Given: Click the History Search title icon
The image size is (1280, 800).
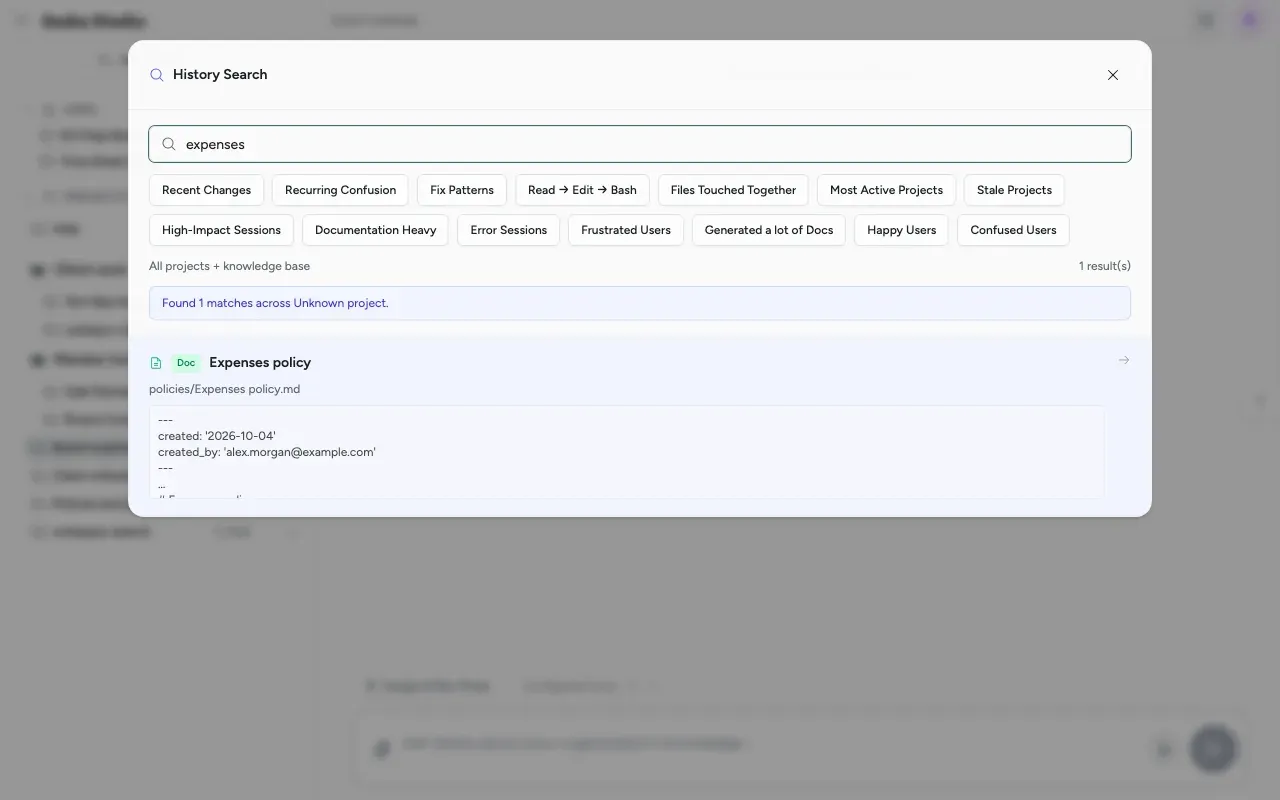Looking at the screenshot, I should point(157,75).
